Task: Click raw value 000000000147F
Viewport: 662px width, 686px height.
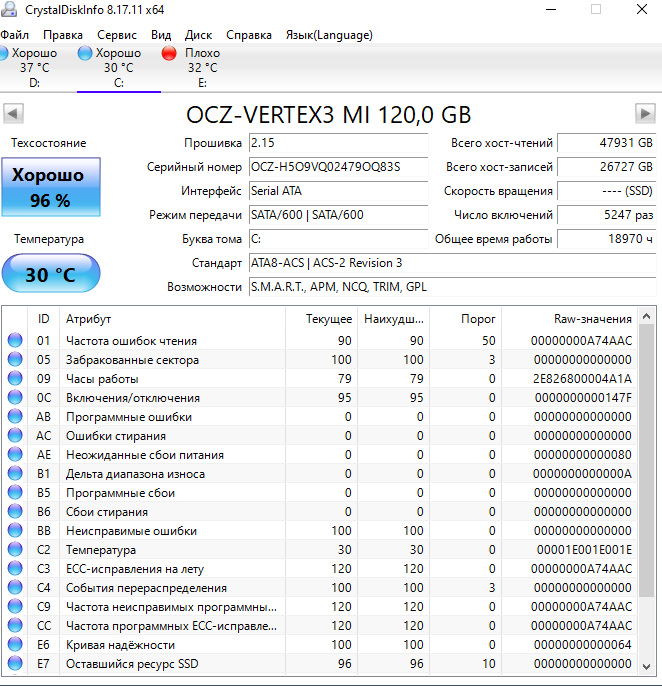Action: point(583,398)
